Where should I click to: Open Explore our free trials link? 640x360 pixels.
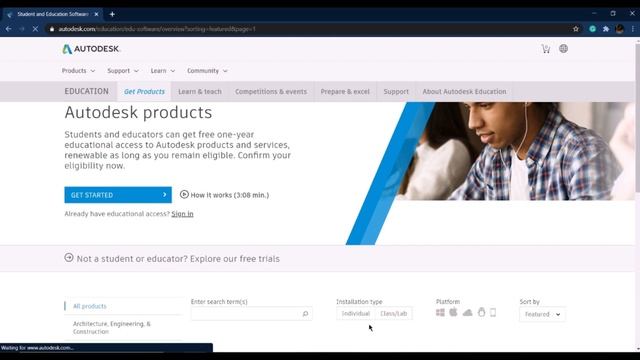point(235,259)
